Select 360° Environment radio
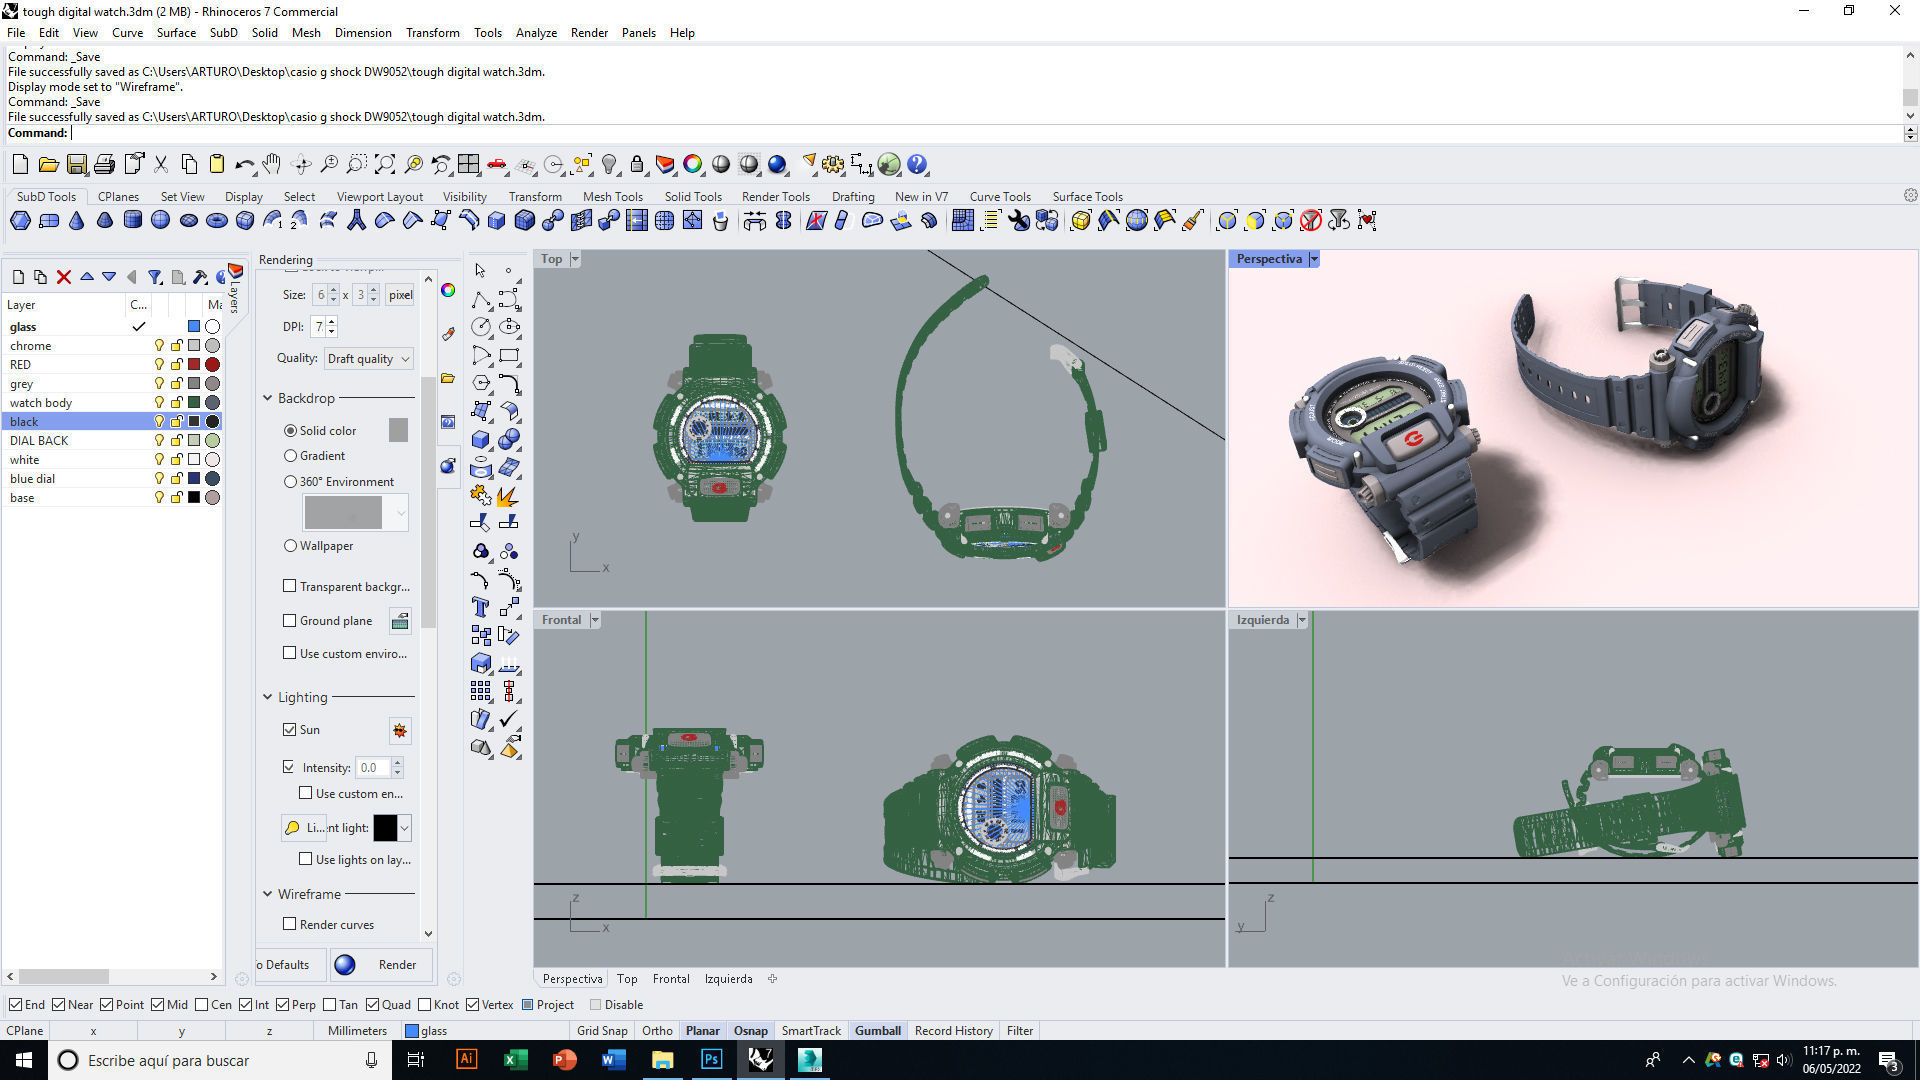Image resolution: width=1920 pixels, height=1080 pixels. [291, 482]
